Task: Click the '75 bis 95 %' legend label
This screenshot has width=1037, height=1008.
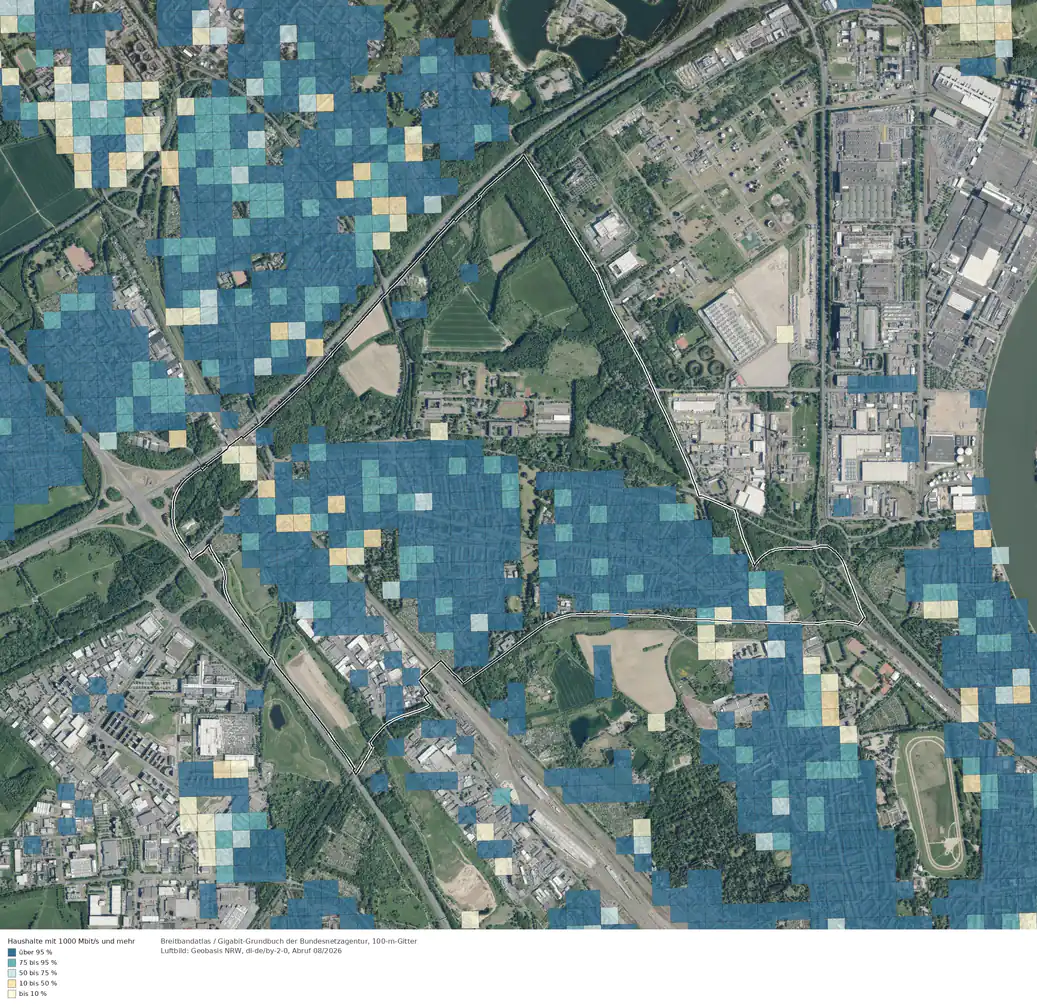Action: pos(38,962)
